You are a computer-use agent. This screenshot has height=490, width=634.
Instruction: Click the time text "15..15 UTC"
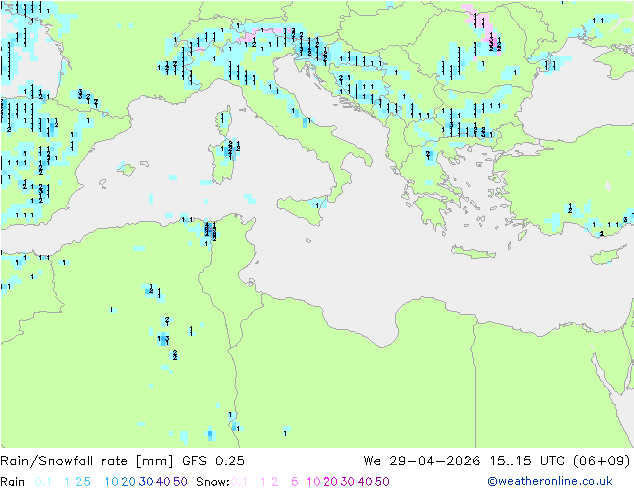click(528, 461)
